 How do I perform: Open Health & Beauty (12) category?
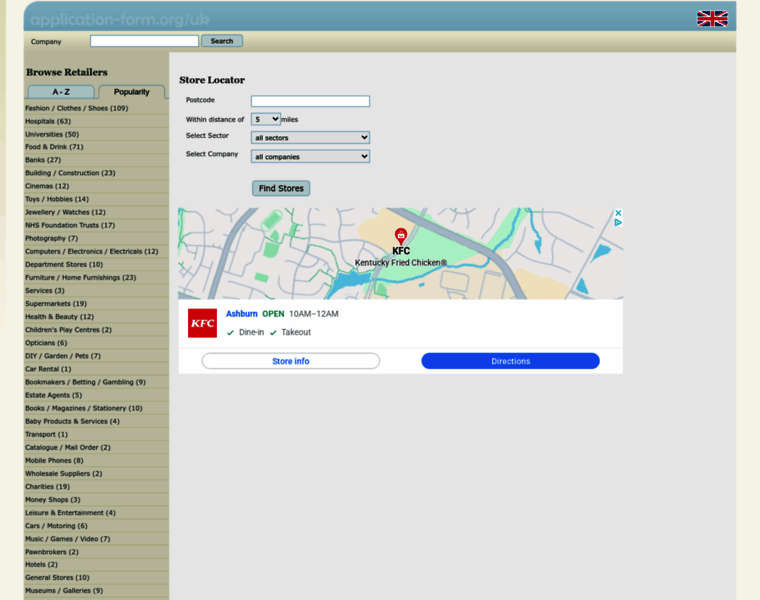(x=60, y=317)
